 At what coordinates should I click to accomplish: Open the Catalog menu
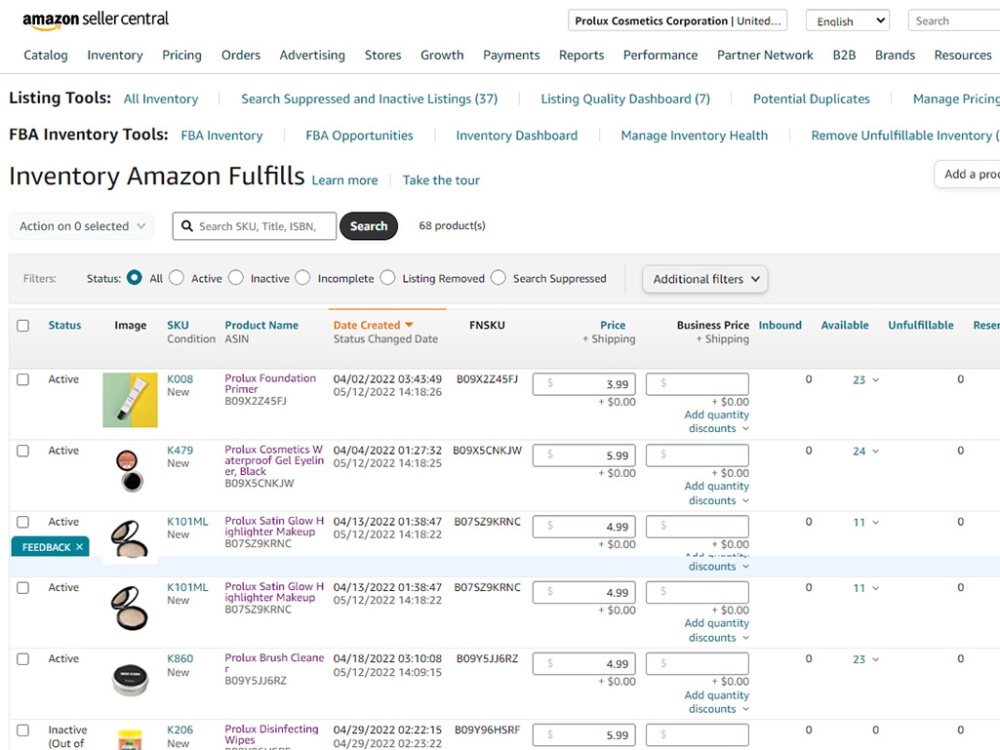[x=45, y=55]
